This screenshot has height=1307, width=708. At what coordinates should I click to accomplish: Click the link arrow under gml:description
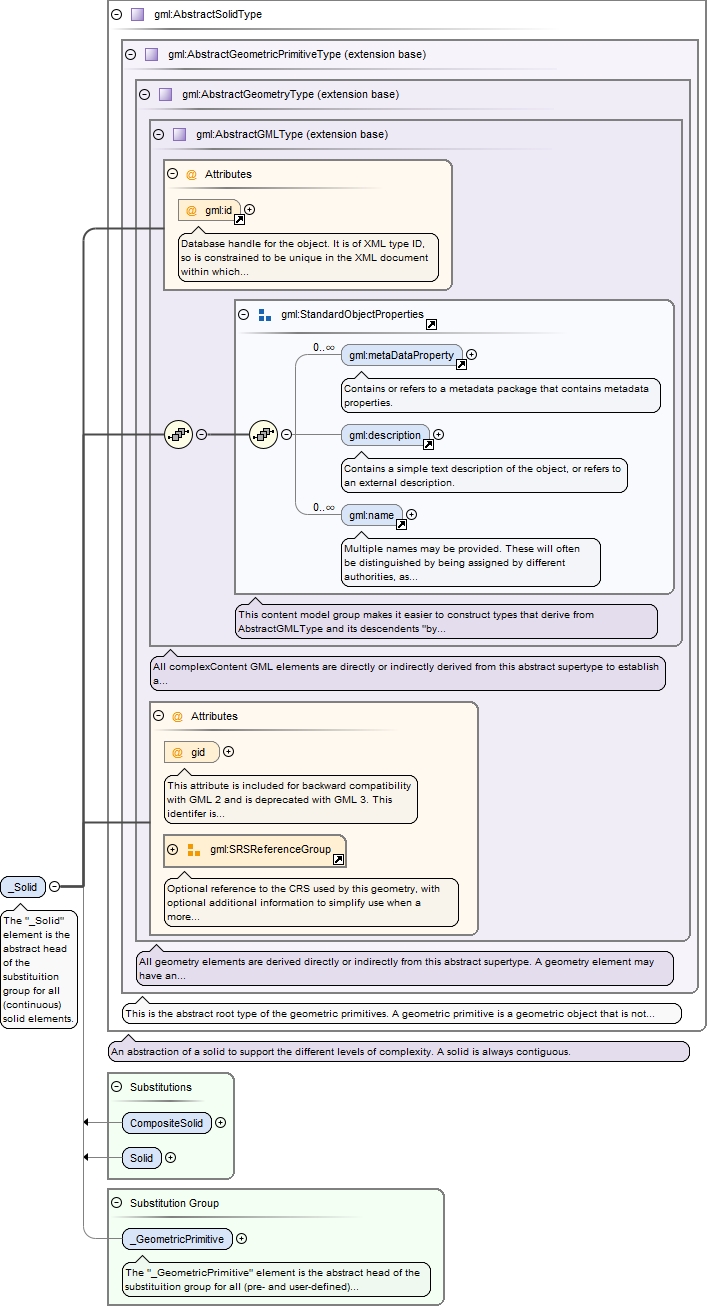coord(427,445)
